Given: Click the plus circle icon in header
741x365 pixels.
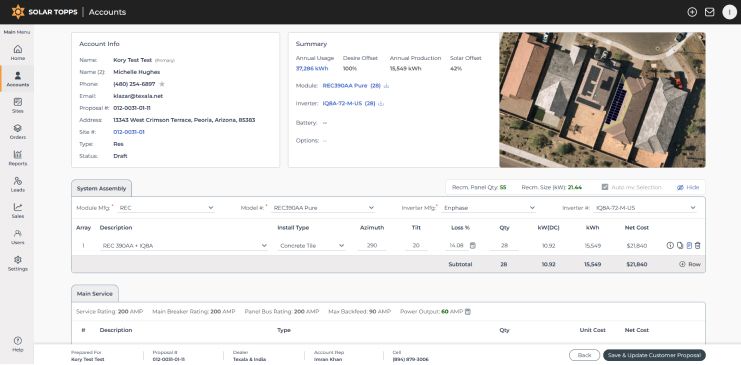Looking at the screenshot, I should pyautogui.click(x=692, y=12).
